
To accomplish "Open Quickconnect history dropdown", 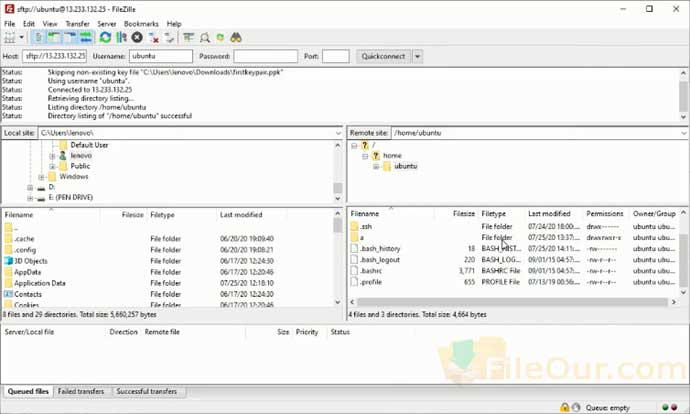I will [417, 56].
